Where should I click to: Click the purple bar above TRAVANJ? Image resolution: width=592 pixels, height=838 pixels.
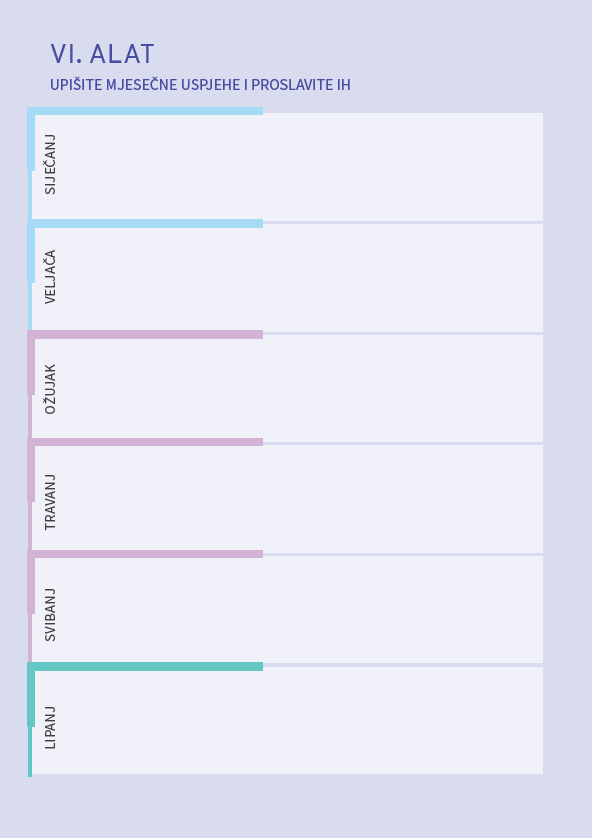pyautogui.click(x=145, y=442)
